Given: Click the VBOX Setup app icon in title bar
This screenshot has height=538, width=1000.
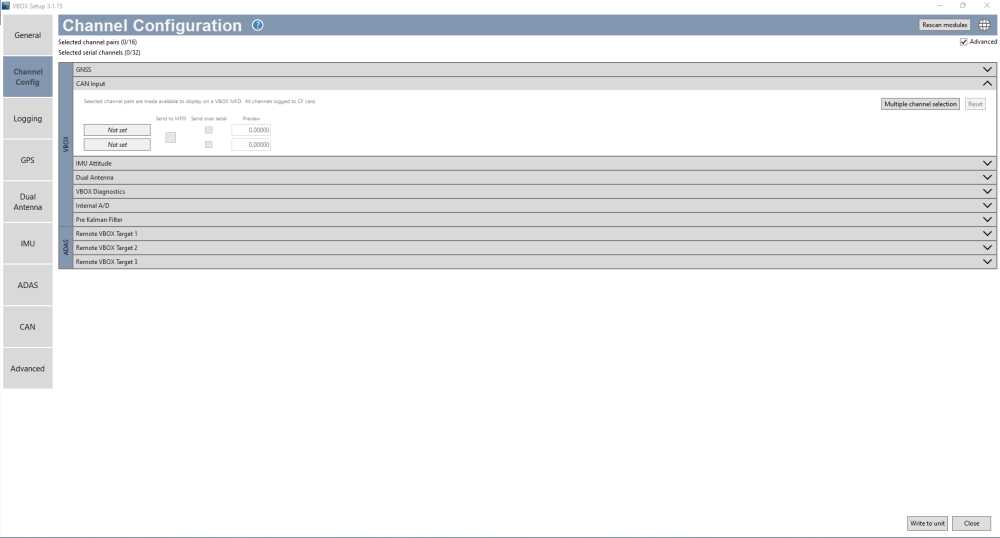Looking at the screenshot, I should pyautogui.click(x=6, y=5).
